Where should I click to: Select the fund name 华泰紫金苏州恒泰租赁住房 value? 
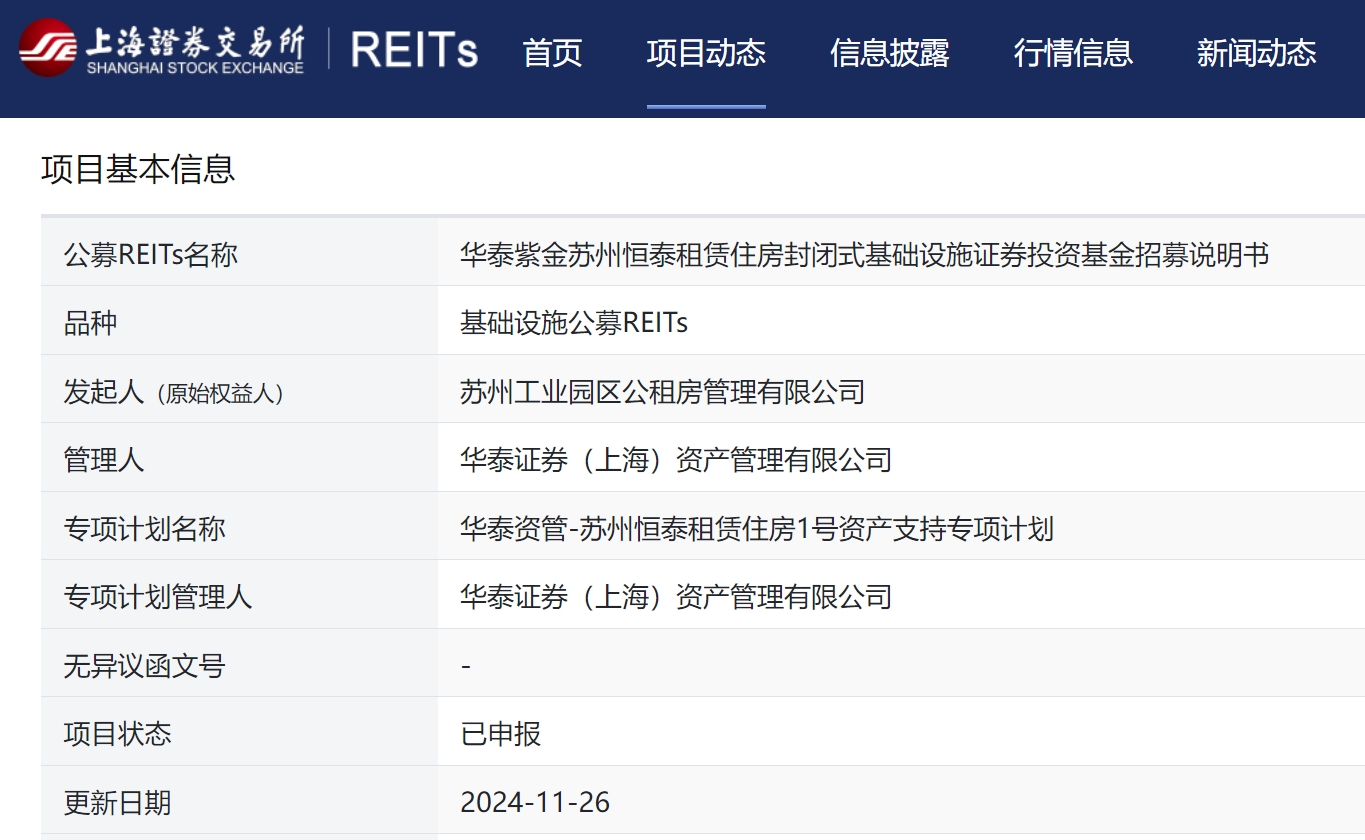865,255
